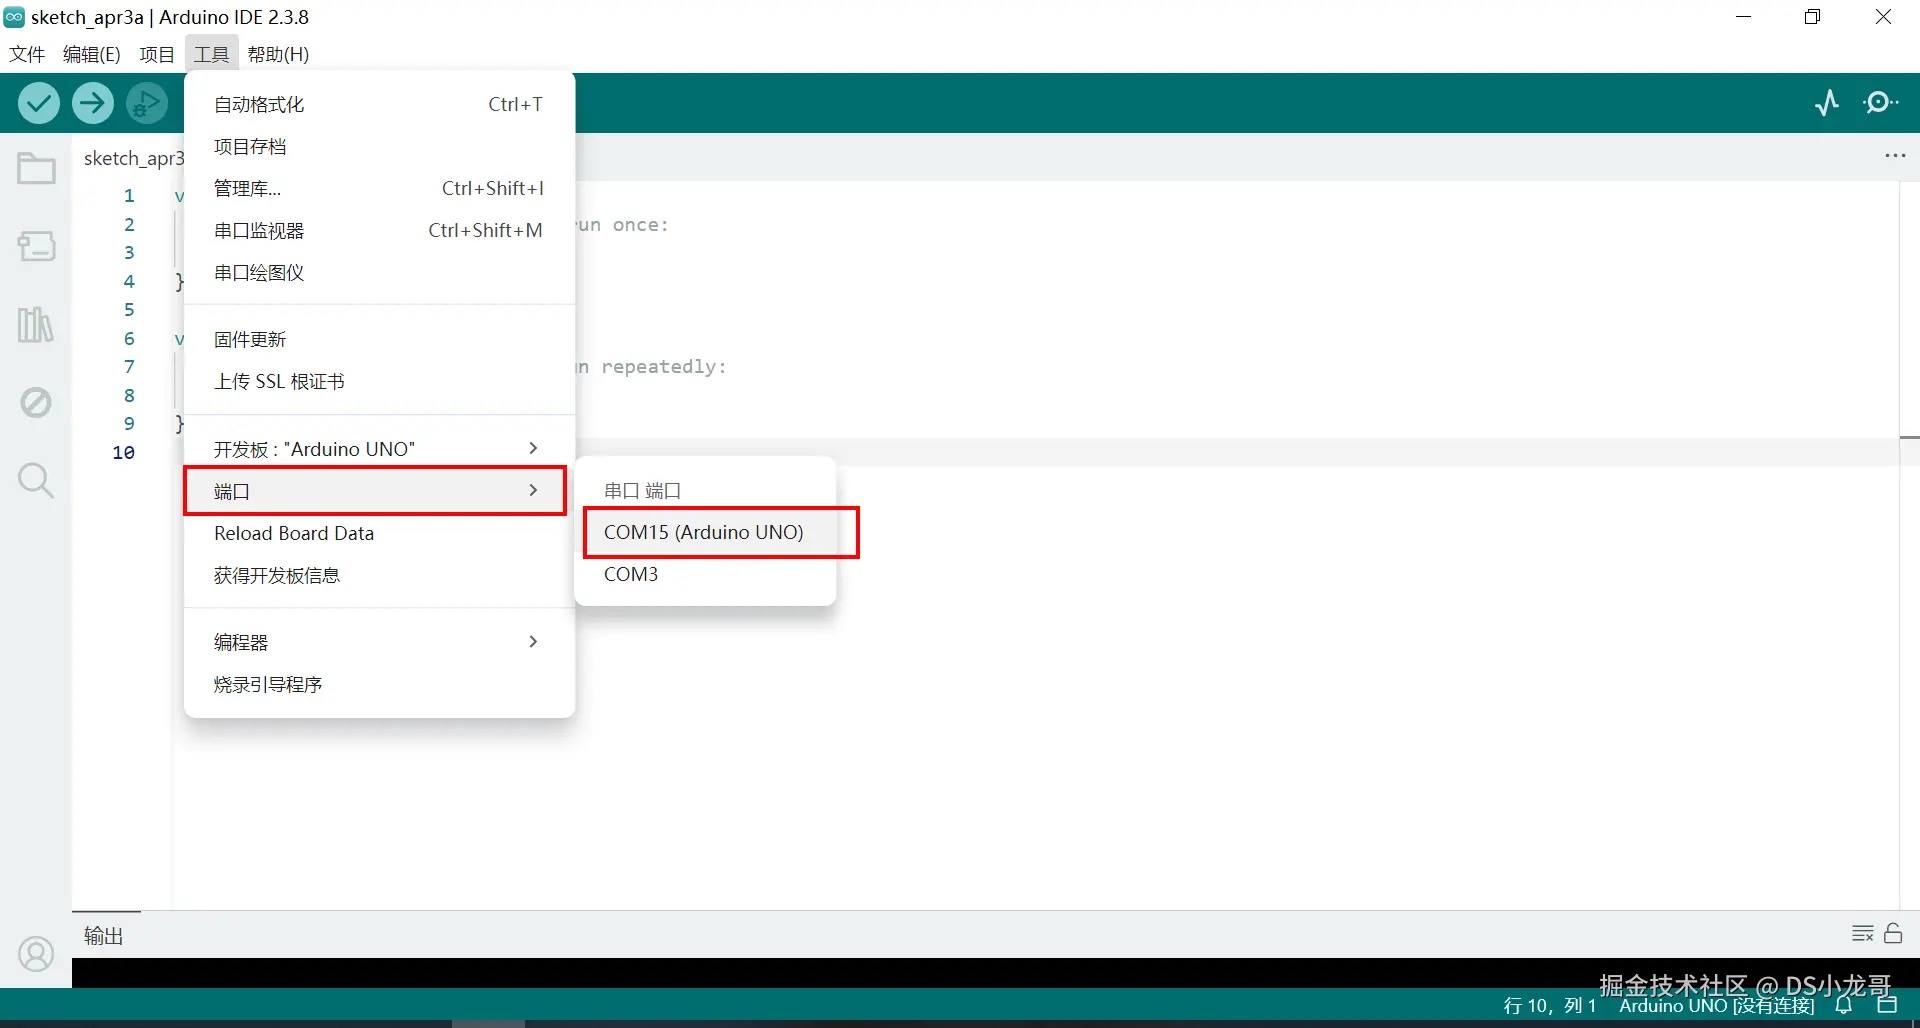The width and height of the screenshot is (1920, 1028).
Task: Open the Serial Monitor icon in toolbar
Action: pyautogui.click(x=1881, y=103)
